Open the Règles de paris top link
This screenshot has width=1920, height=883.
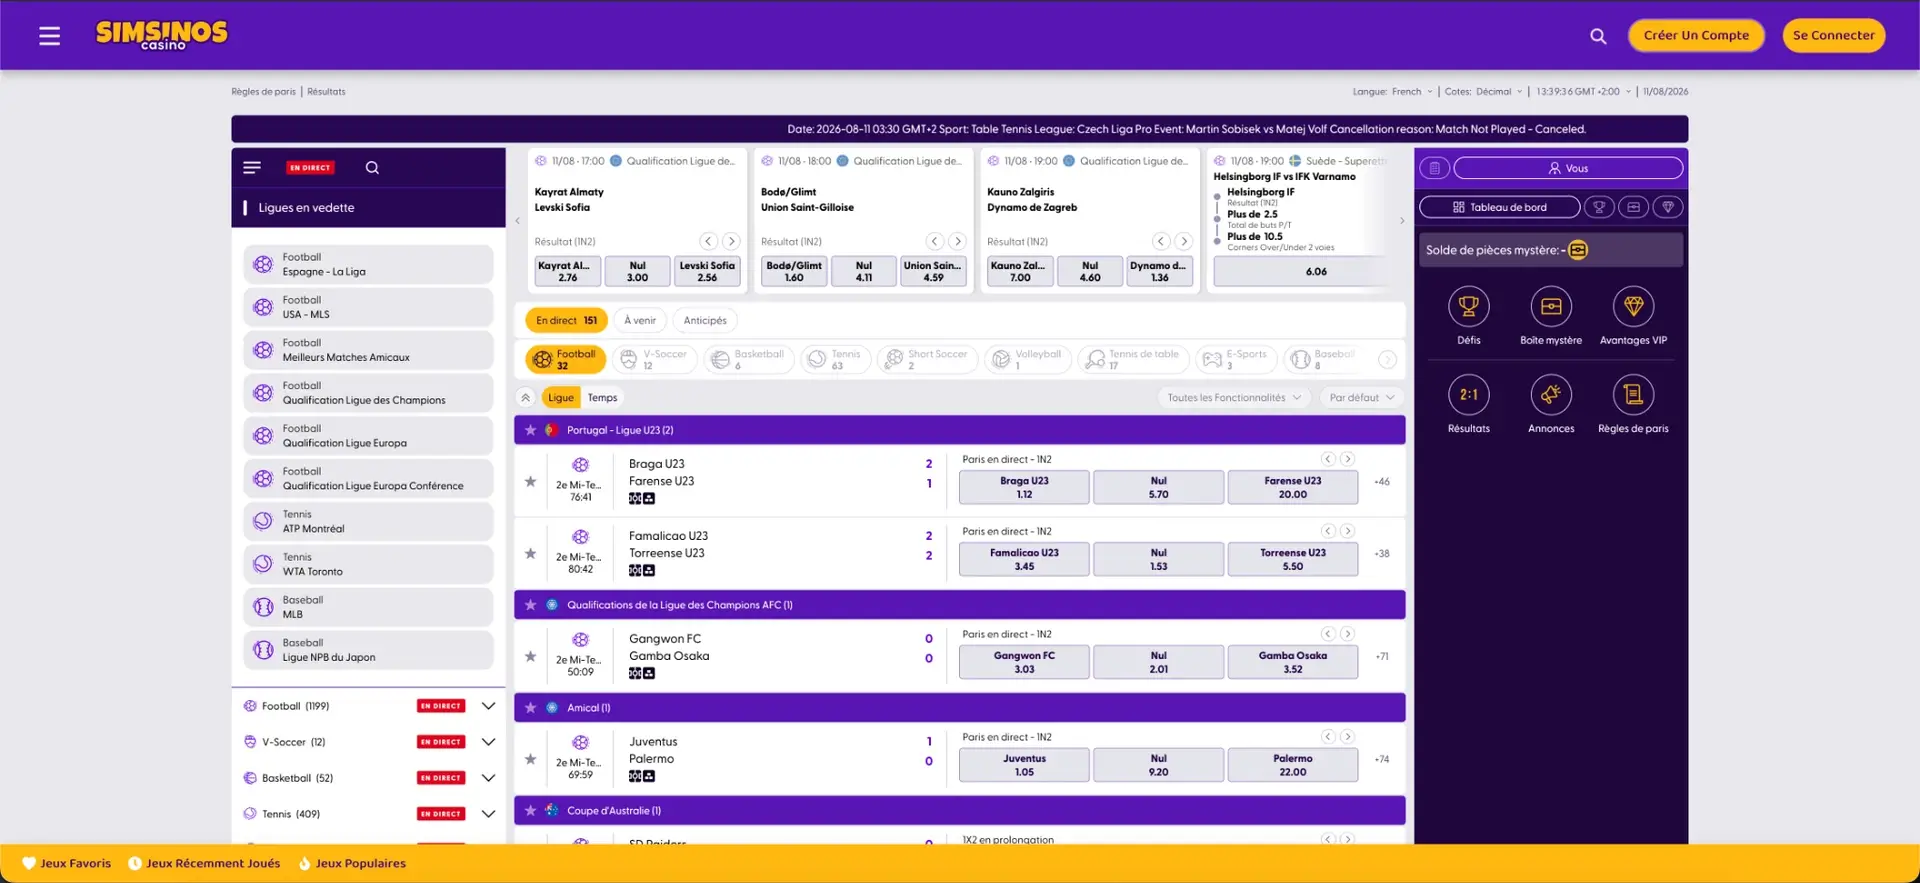point(263,92)
